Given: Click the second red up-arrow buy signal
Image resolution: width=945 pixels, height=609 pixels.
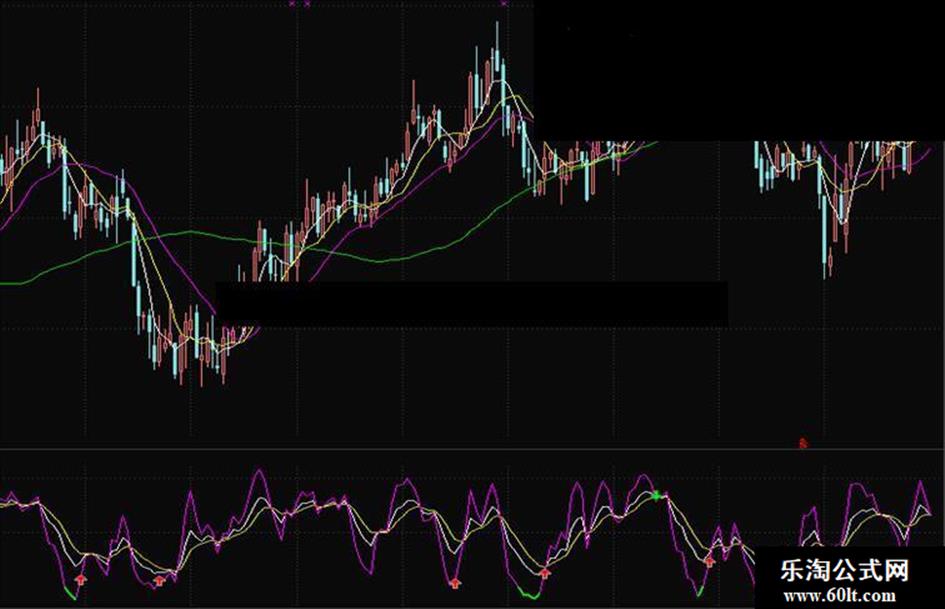Looking at the screenshot, I should click(159, 581).
